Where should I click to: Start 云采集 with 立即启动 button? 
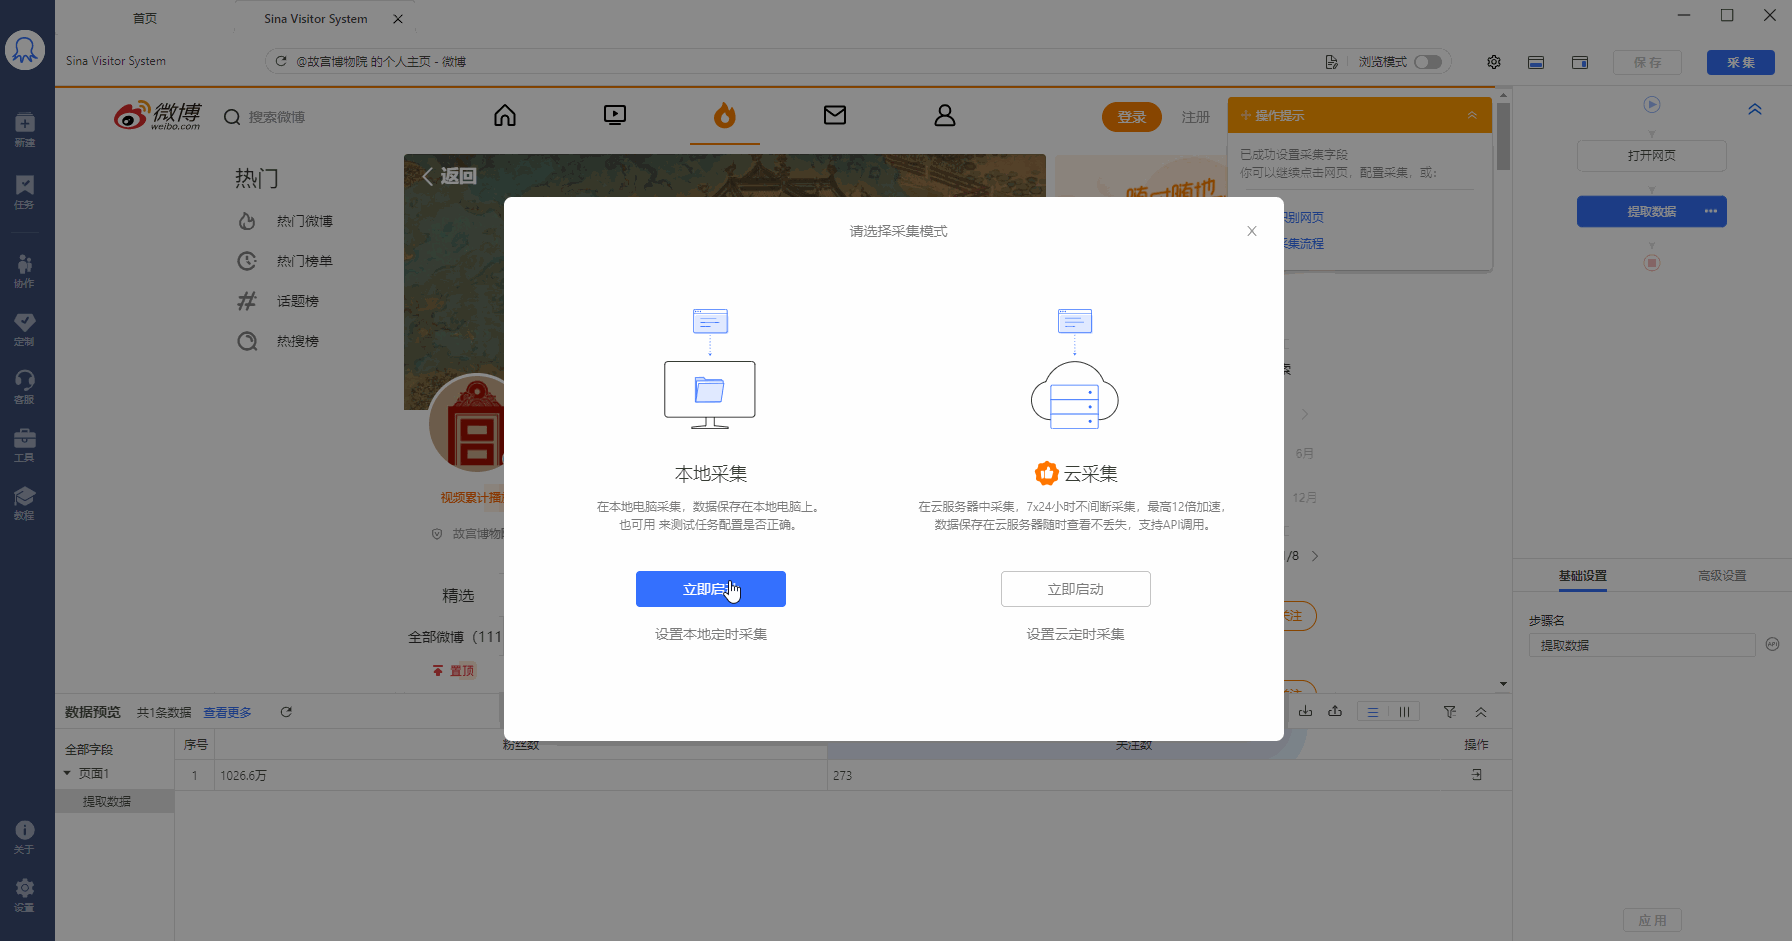pyautogui.click(x=1076, y=589)
